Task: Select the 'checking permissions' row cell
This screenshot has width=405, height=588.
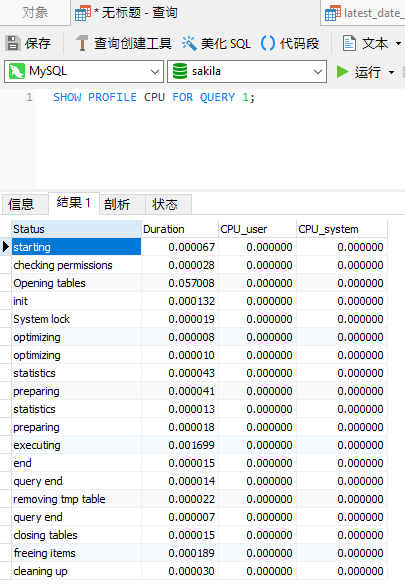Action: click(76, 265)
